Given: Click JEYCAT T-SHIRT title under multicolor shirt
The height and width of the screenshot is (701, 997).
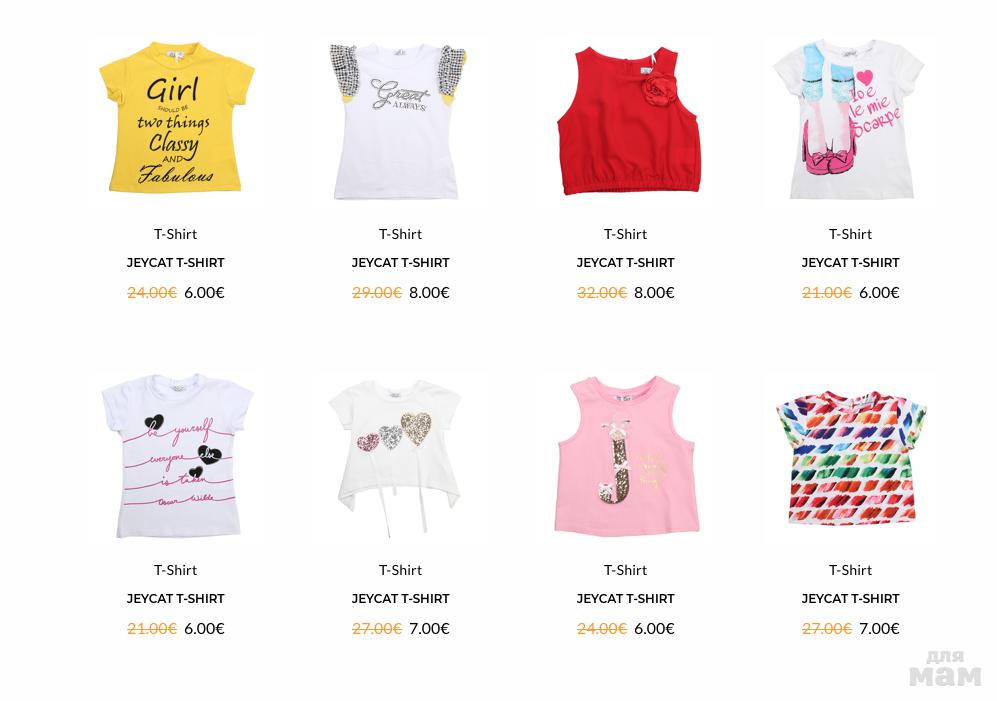Looking at the screenshot, I should point(851,599).
